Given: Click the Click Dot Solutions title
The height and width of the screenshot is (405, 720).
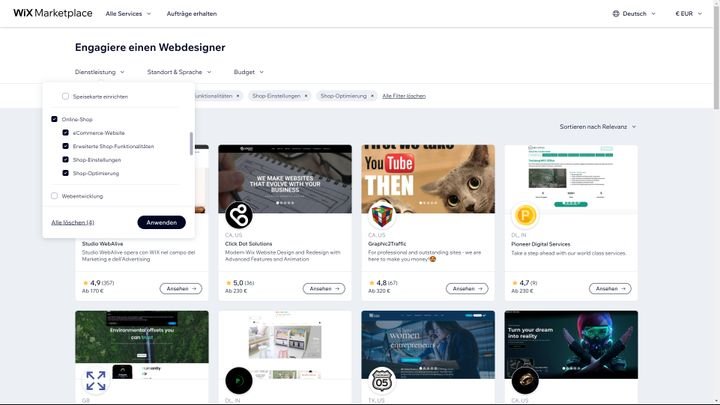Looking at the screenshot, I should 248,244.
